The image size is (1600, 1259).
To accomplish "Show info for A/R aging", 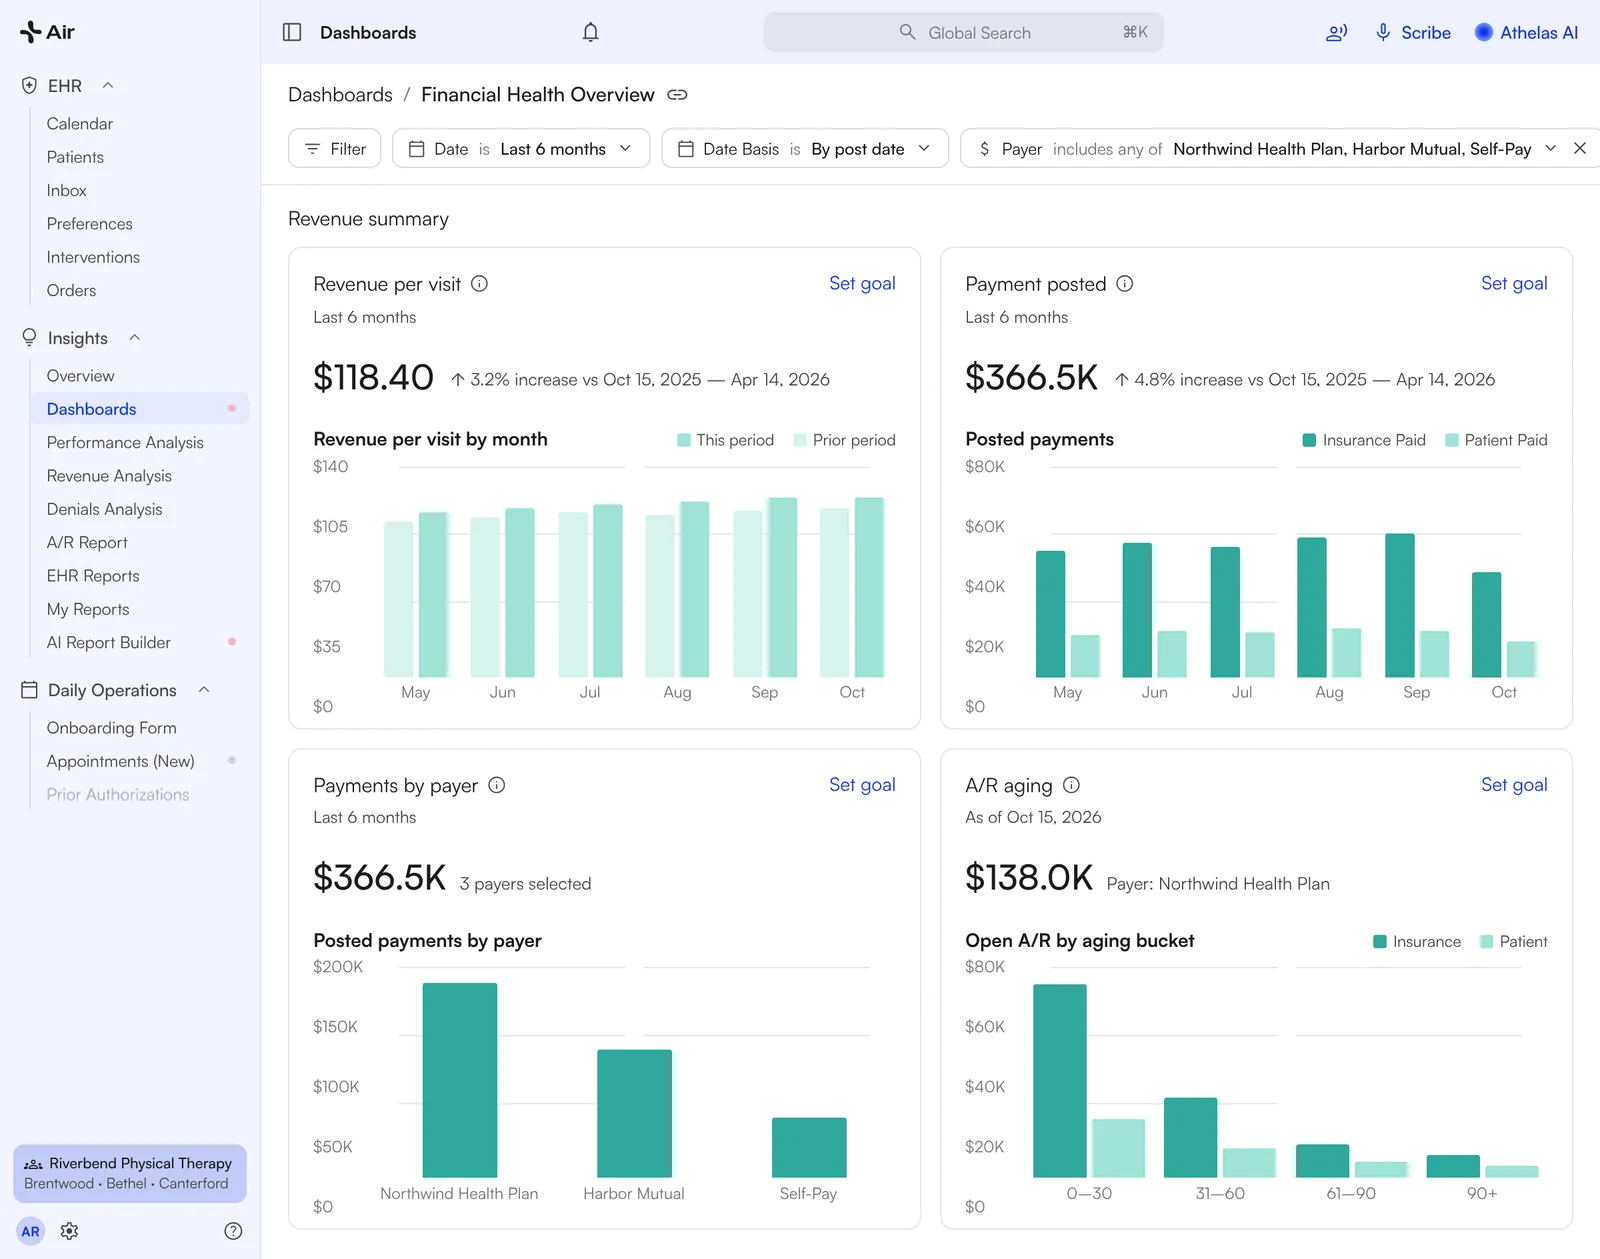I will tap(1071, 785).
